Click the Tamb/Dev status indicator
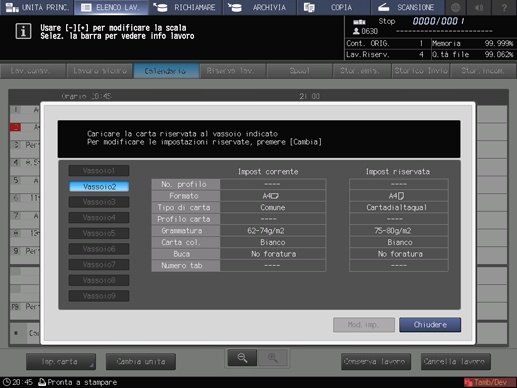This screenshot has height=388, width=517. [489, 382]
